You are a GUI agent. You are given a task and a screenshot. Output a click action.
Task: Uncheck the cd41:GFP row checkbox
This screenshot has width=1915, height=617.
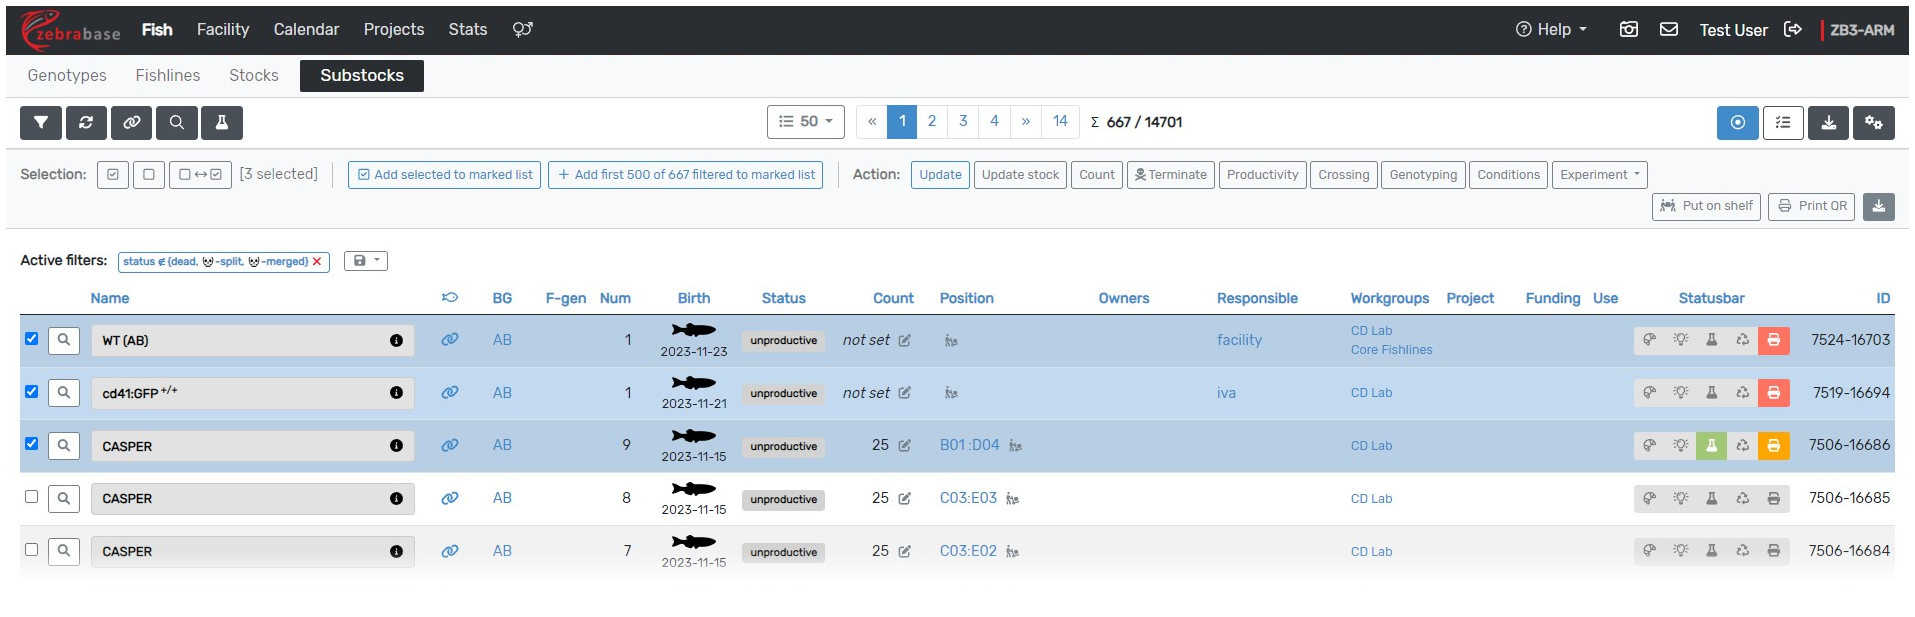tap(32, 392)
